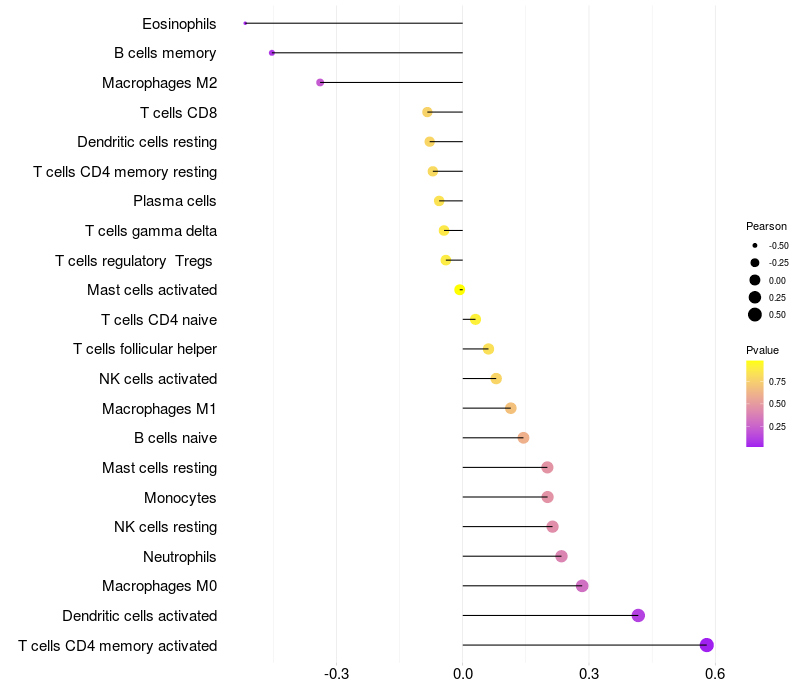Click the "Plasma cells" axis label
This screenshot has height=700, width=800.
coord(175,201)
